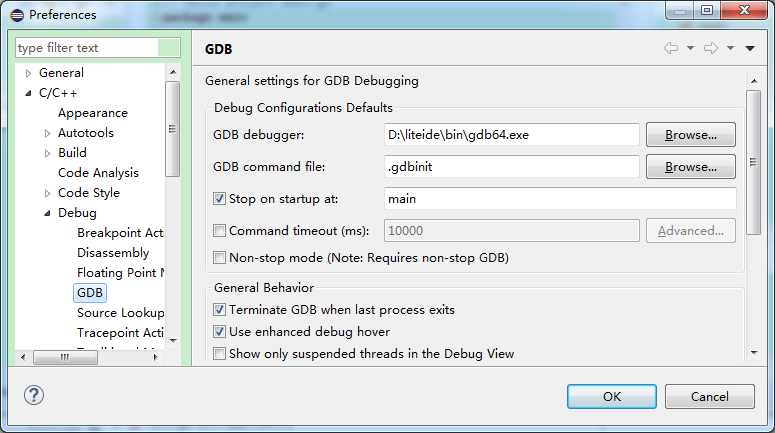This screenshot has width=775, height=433.
Task: Select Tracepoint Actions tree item
Action: tap(120, 333)
